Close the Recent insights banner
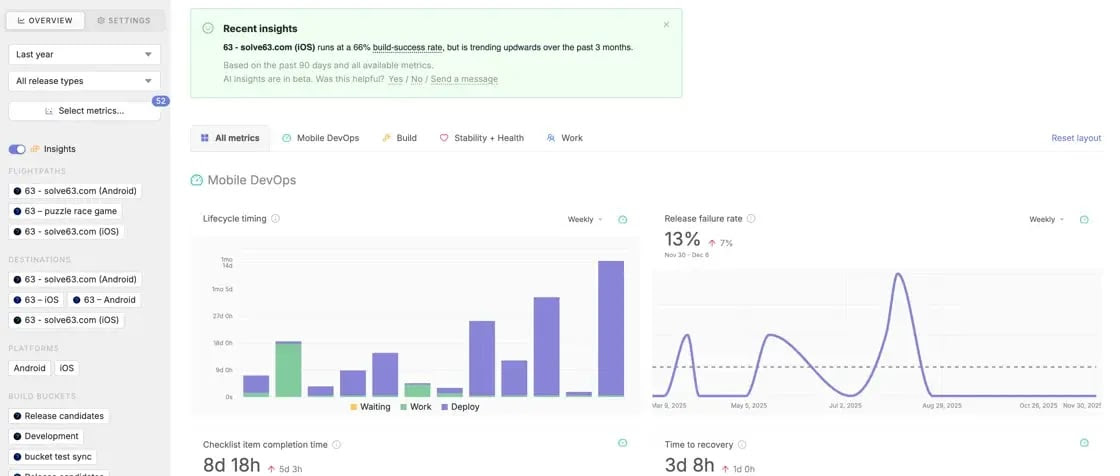This screenshot has width=1120, height=476. (x=666, y=24)
